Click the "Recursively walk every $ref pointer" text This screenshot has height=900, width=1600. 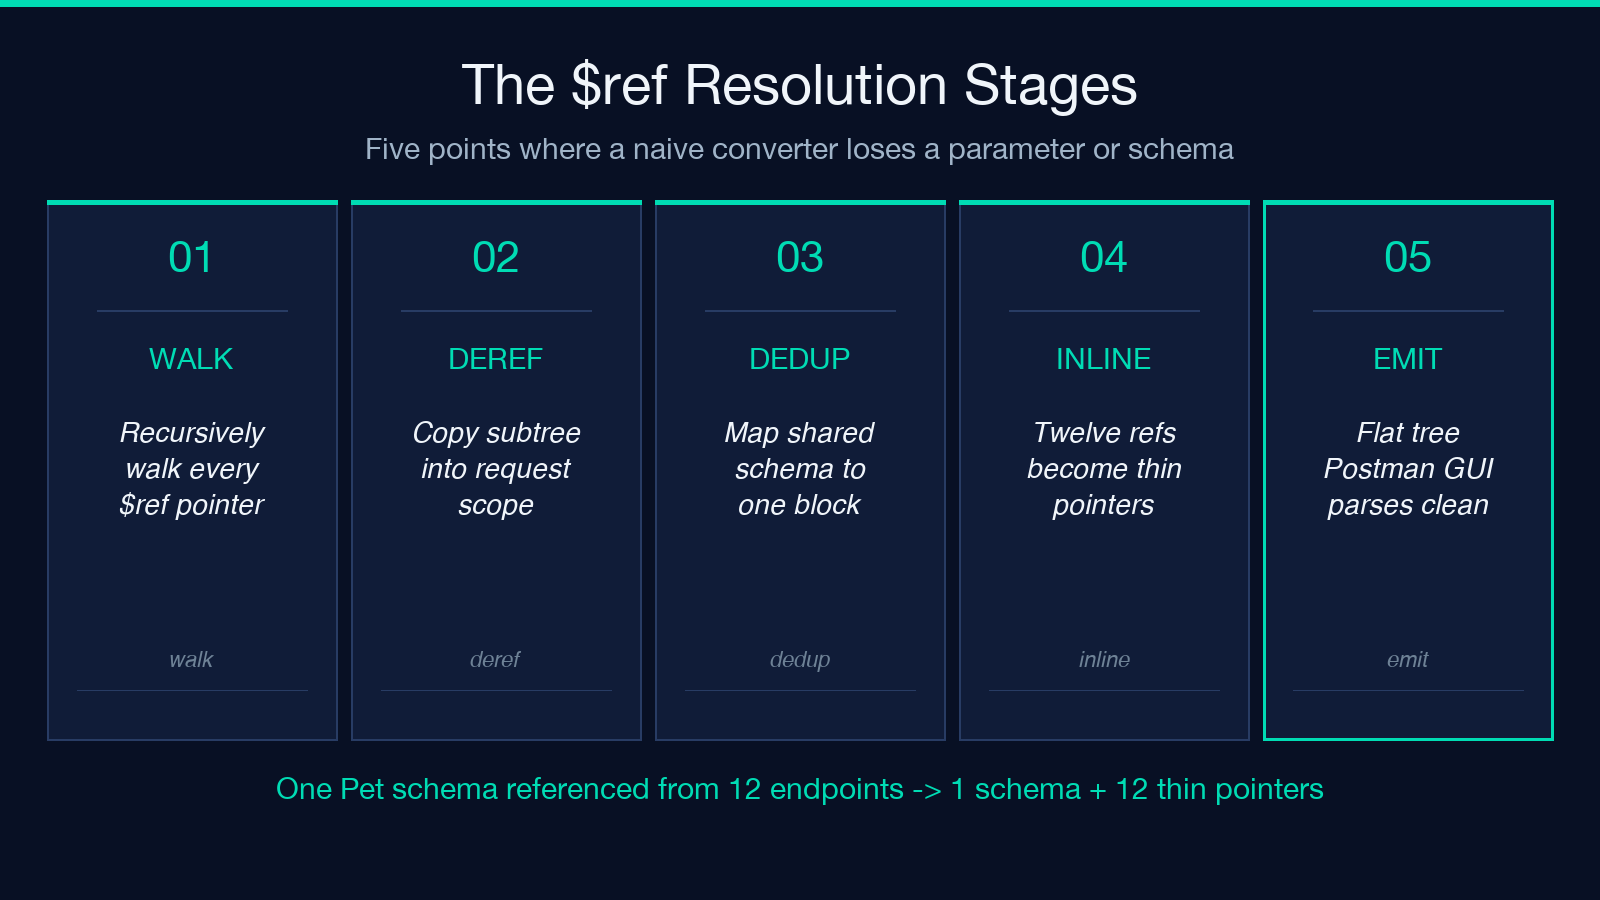tap(191, 469)
